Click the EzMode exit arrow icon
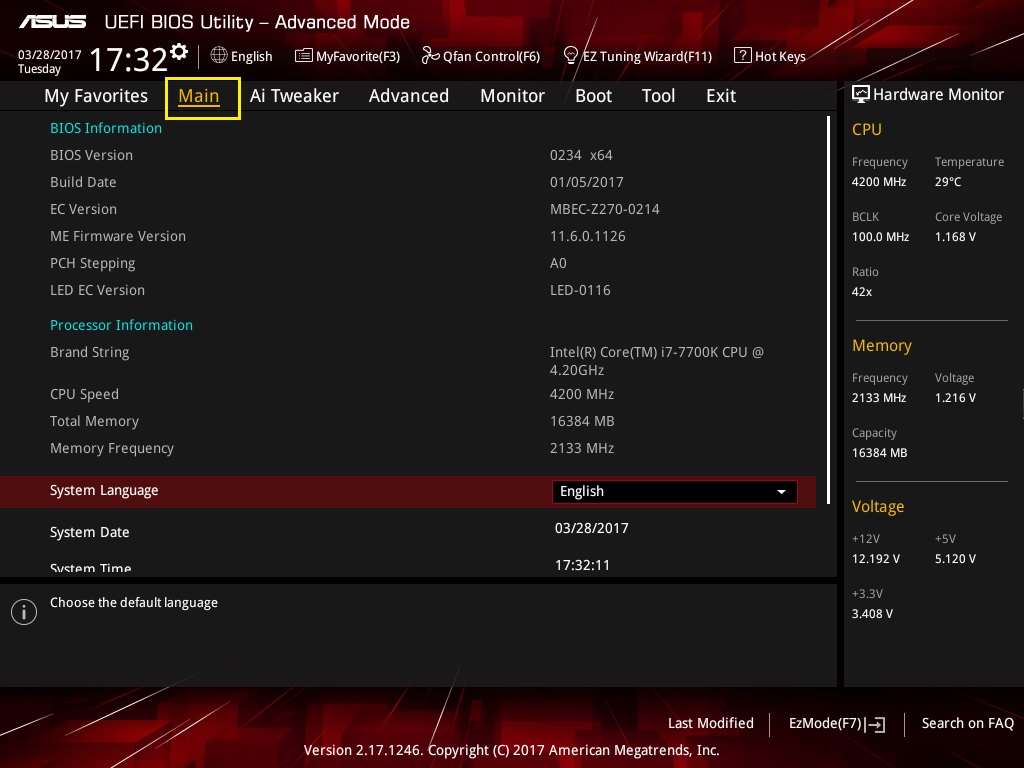Screen dimensions: 1024x768 click(875, 724)
